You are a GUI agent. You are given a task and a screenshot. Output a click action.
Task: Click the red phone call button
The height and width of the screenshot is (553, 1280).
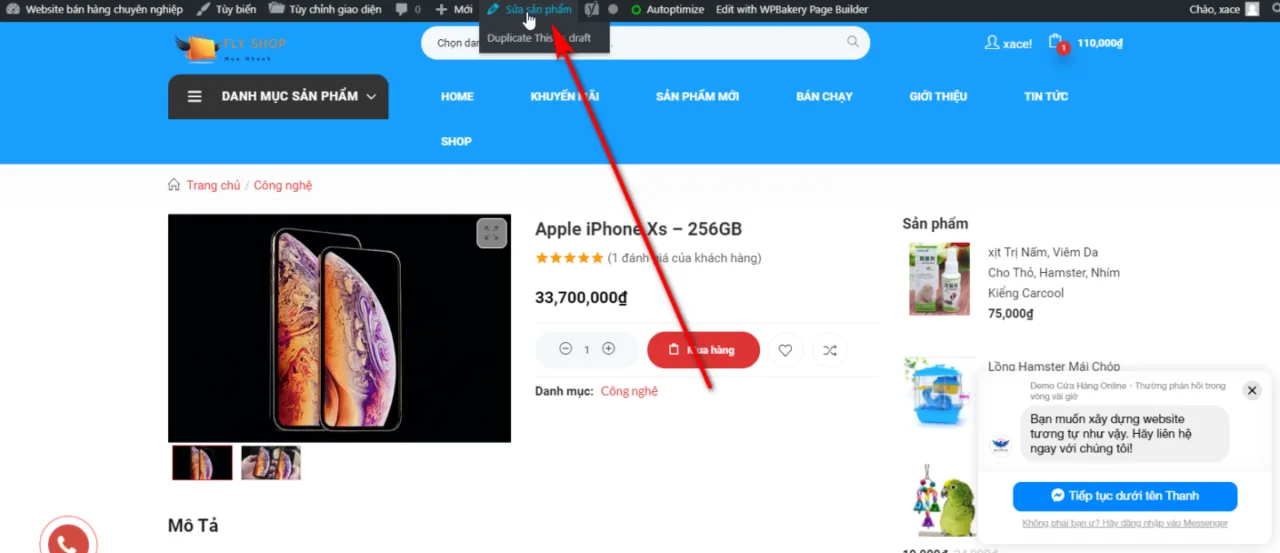[x=68, y=542]
